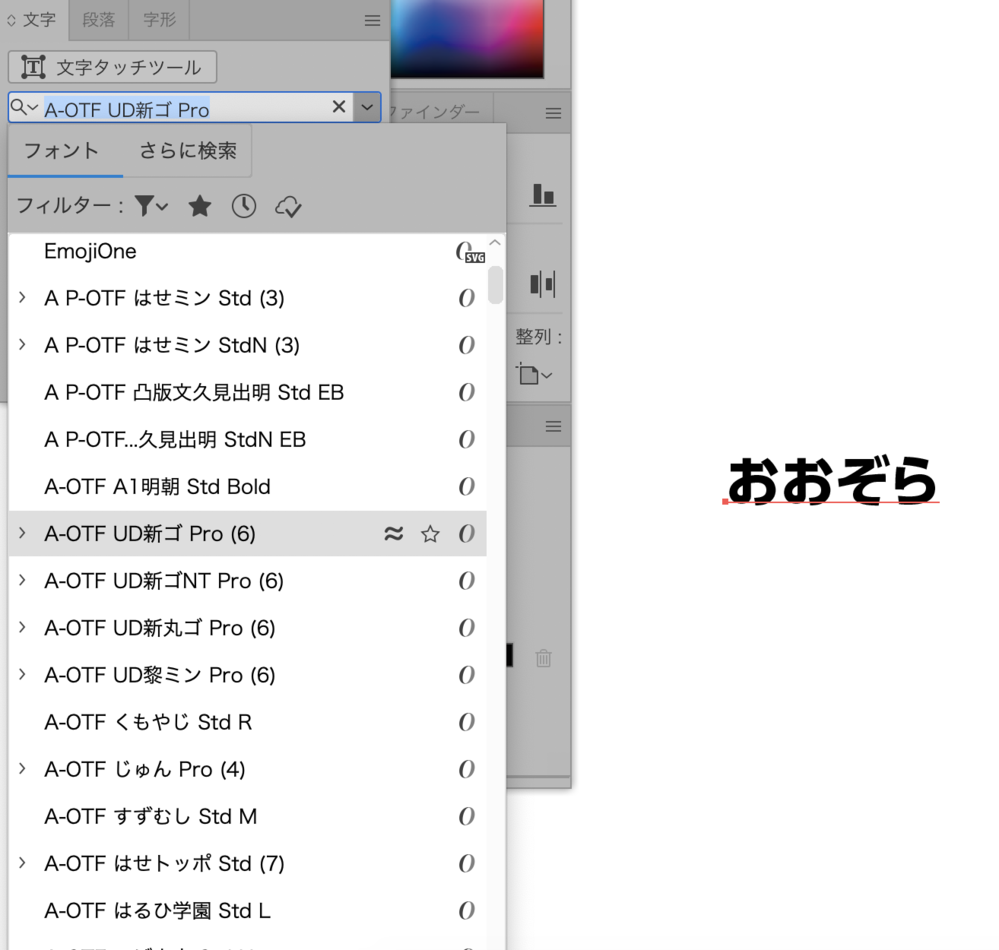Open the font classification filter funnel

(x=152, y=206)
